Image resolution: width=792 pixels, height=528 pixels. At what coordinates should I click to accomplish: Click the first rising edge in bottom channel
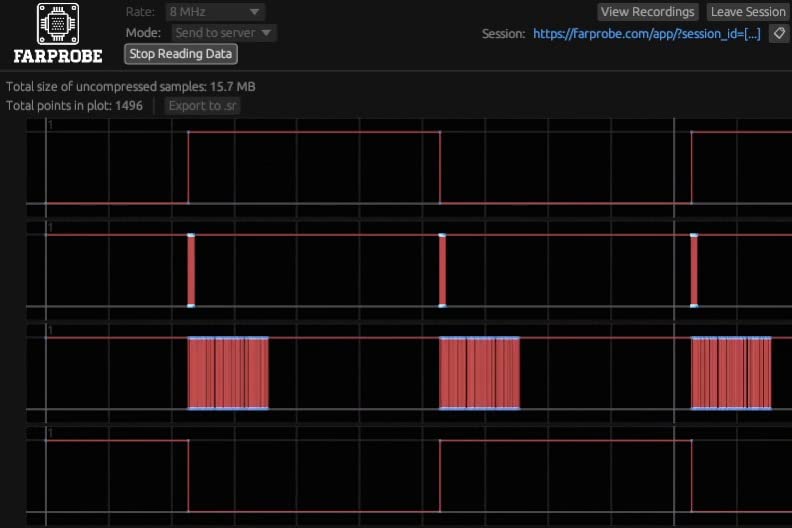click(x=440, y=476)
